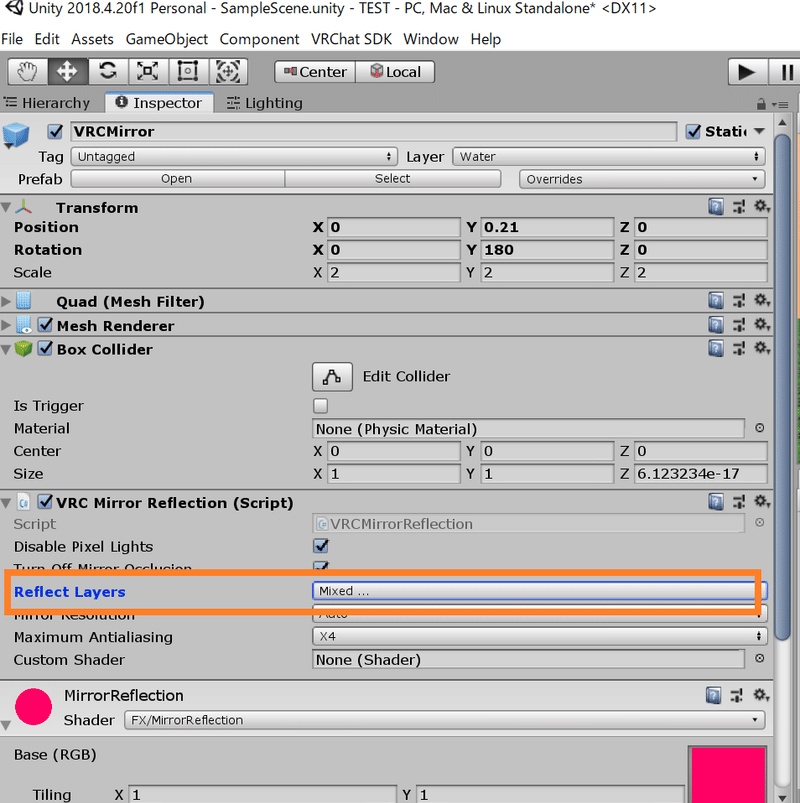Open the prefab Overrides dropdown

click(642, 179)
